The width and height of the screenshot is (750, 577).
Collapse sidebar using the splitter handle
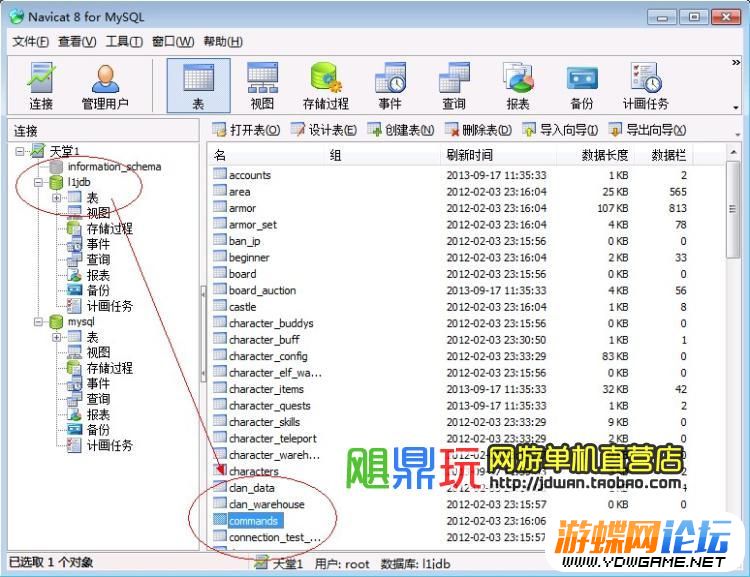(203, 334)
